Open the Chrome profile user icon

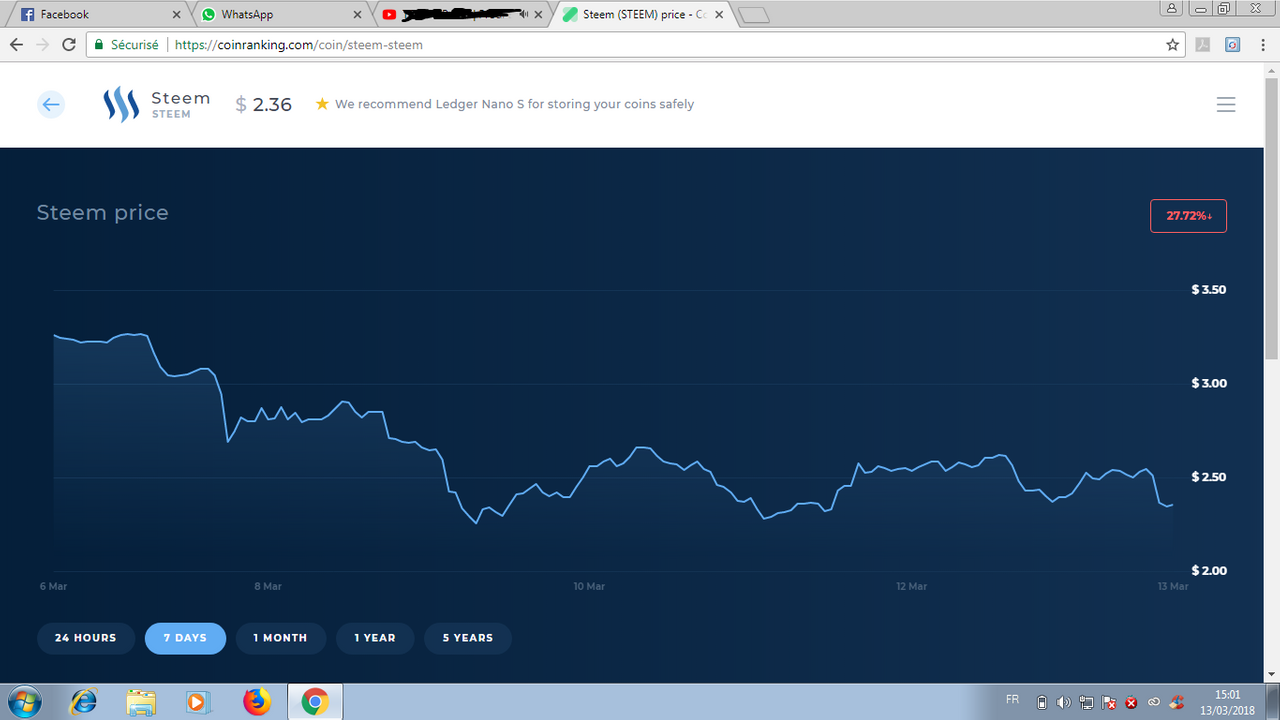click(x=1171, y=7)
